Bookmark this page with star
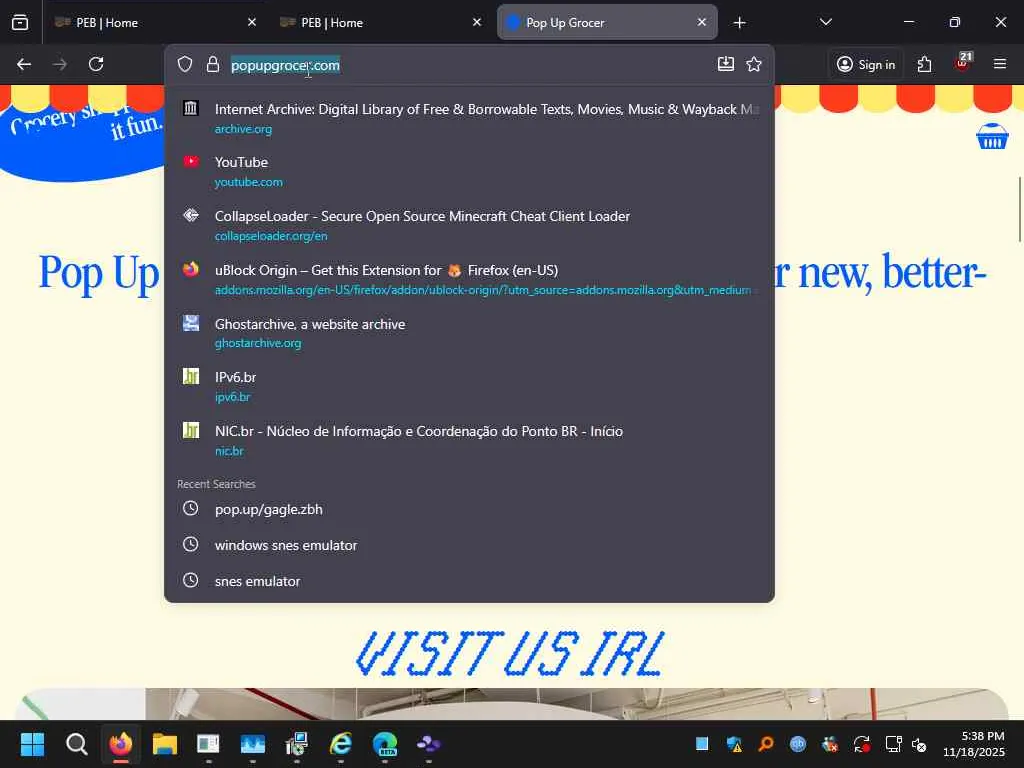 tap(754, 64)
